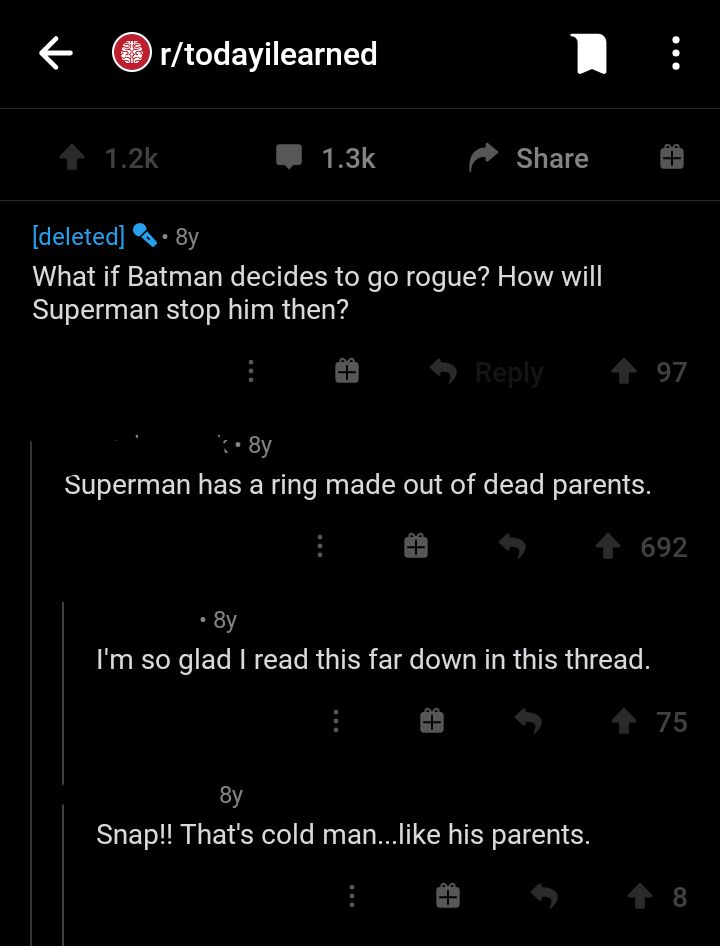Viewport: 720px width, 946px height.
Task: Give award to the post
Action: point(671,157)
